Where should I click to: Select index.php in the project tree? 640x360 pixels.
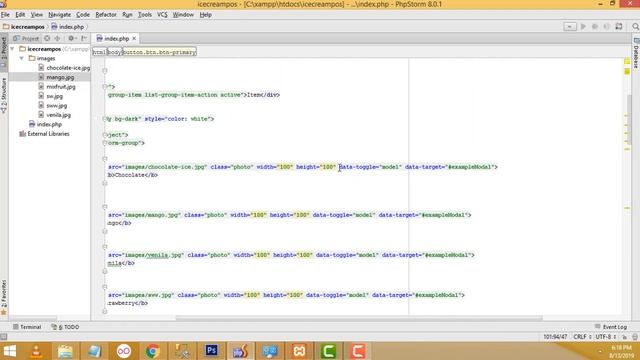pos(45,124)
